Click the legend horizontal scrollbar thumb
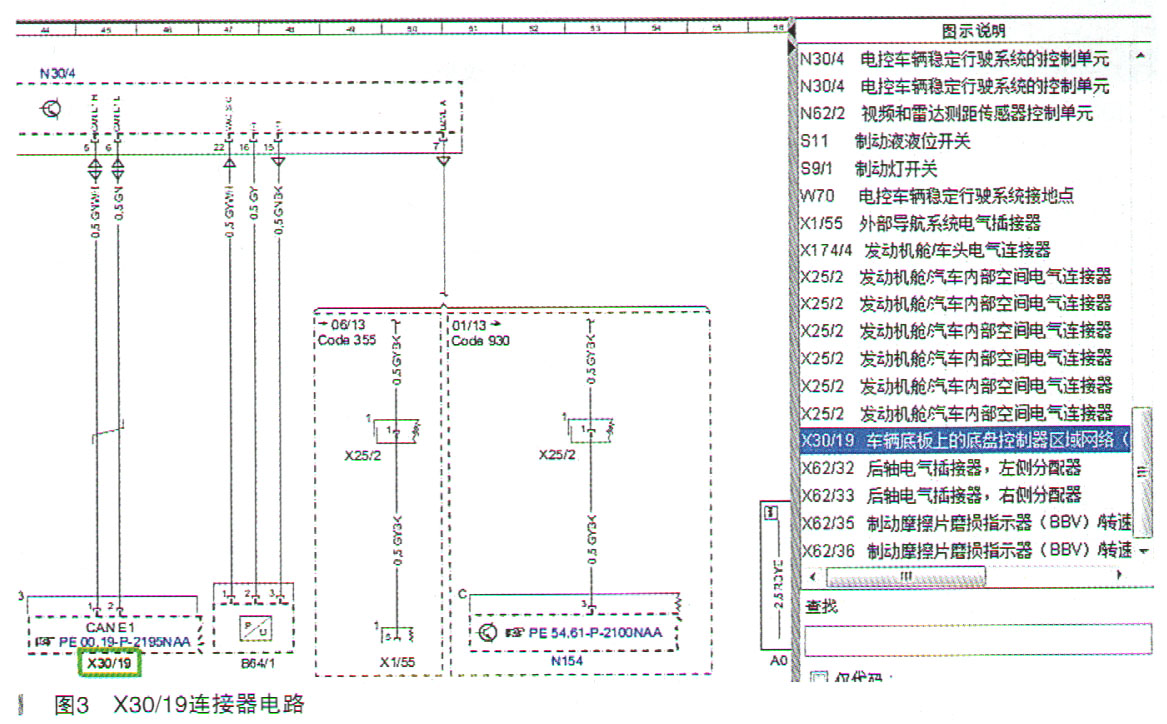 906,576
